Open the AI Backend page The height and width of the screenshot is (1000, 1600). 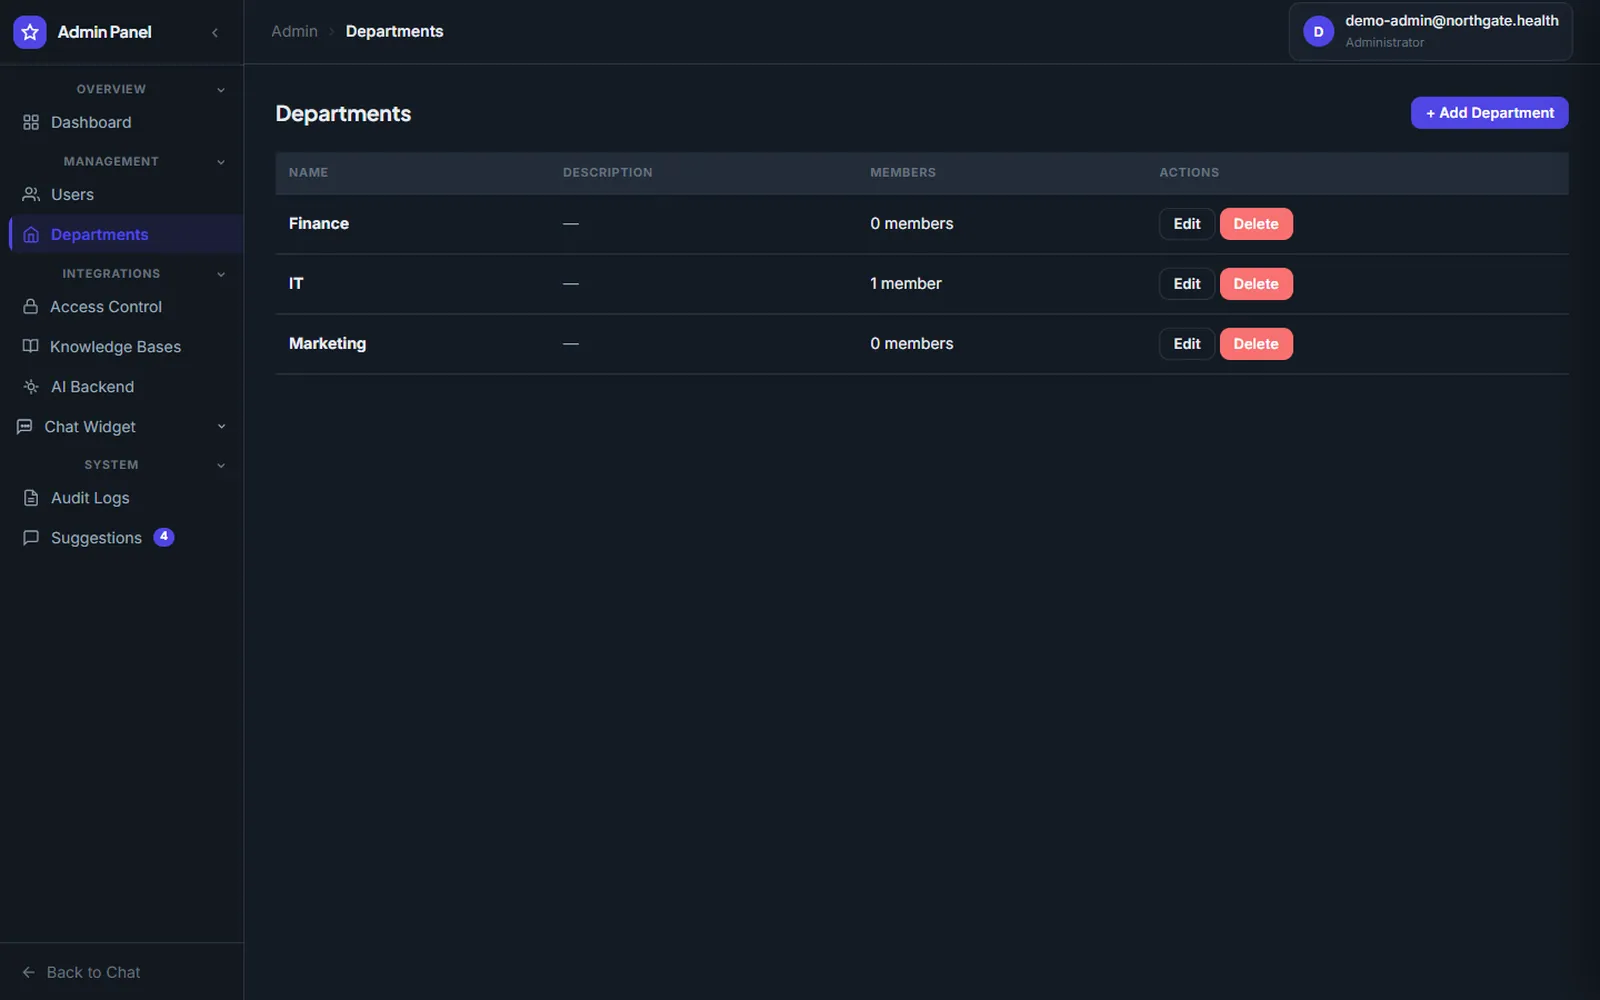[122, 386]
